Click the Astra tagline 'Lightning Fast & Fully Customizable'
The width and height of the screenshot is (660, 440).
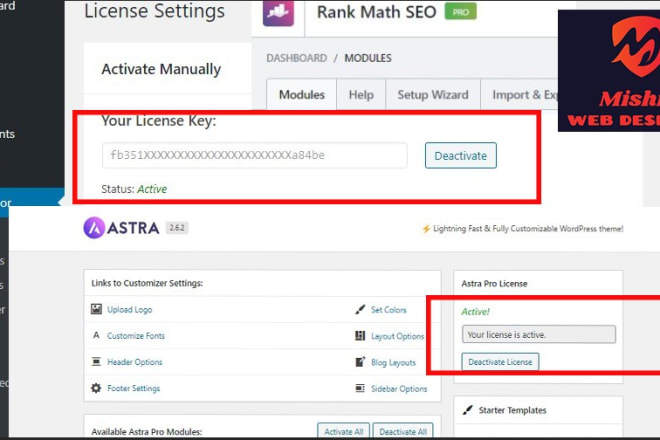point(528,229)
